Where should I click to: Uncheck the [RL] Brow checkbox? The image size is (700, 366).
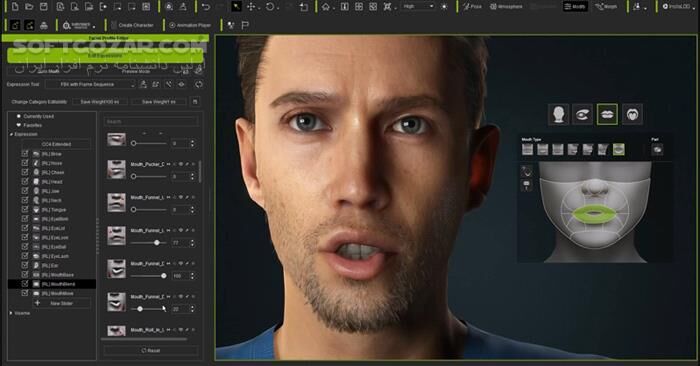25,154
